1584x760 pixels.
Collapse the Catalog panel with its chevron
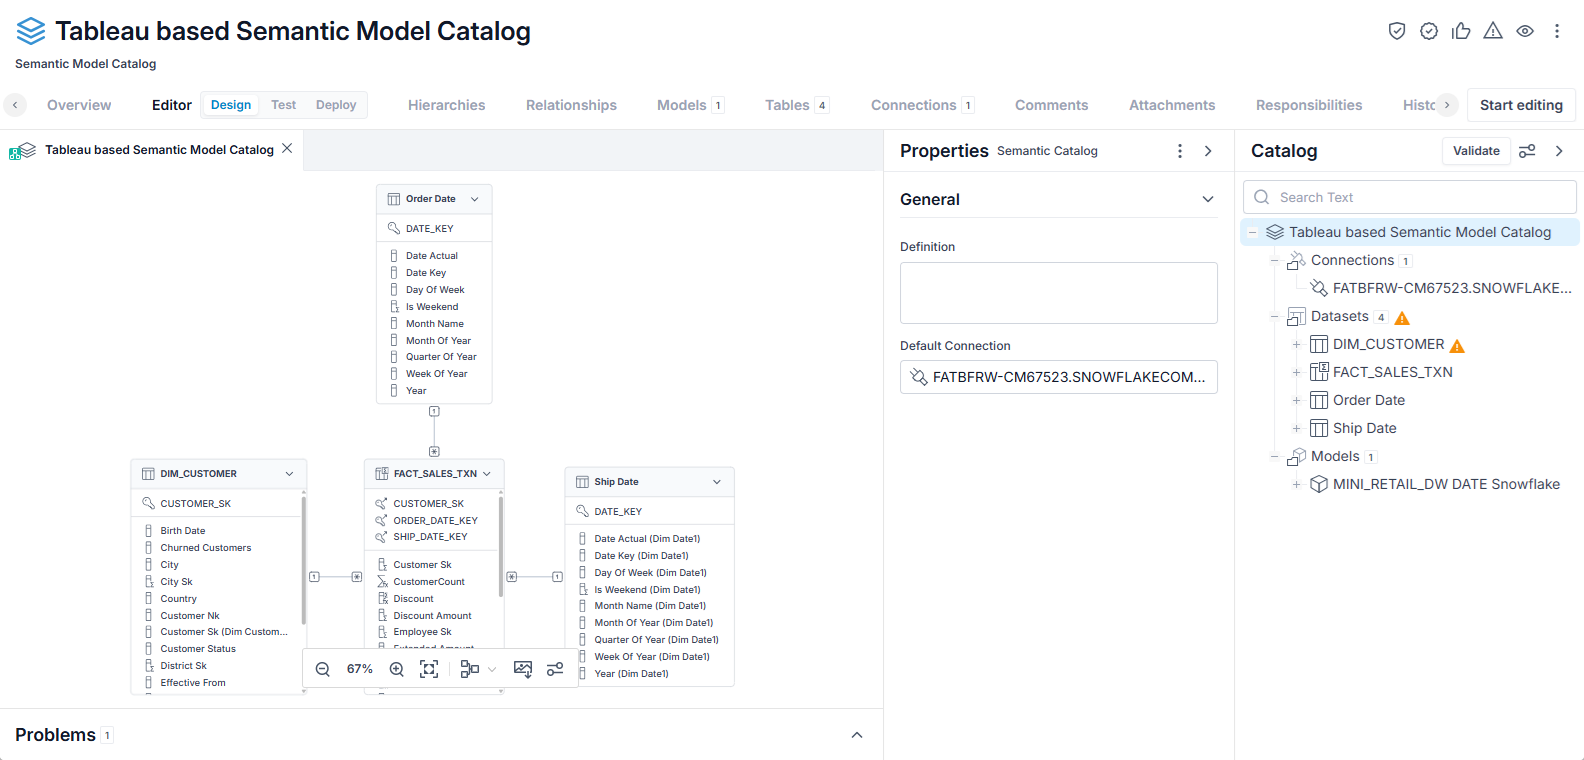1559,151
